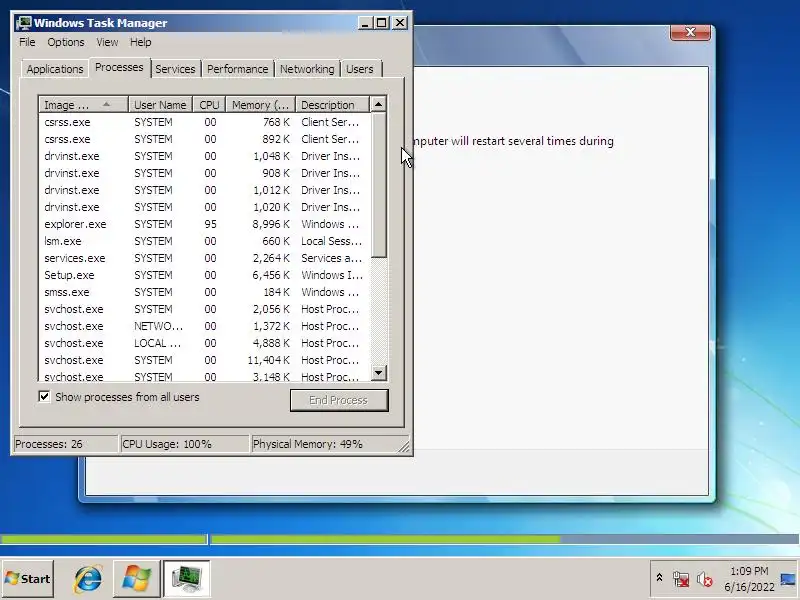The height and width of the screenshot is (600, 800).
Task: Select drvinst.exe using 908 K memory
Action: [204, 173]
